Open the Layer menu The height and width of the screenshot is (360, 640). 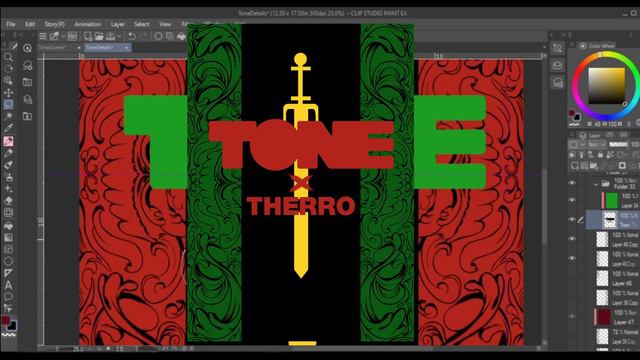coord(118,24)
